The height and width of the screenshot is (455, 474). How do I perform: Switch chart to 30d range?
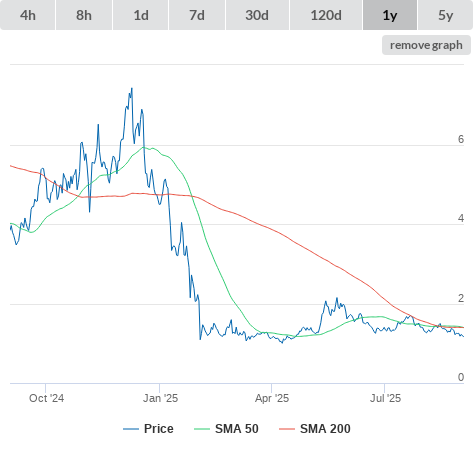(257, 15)
